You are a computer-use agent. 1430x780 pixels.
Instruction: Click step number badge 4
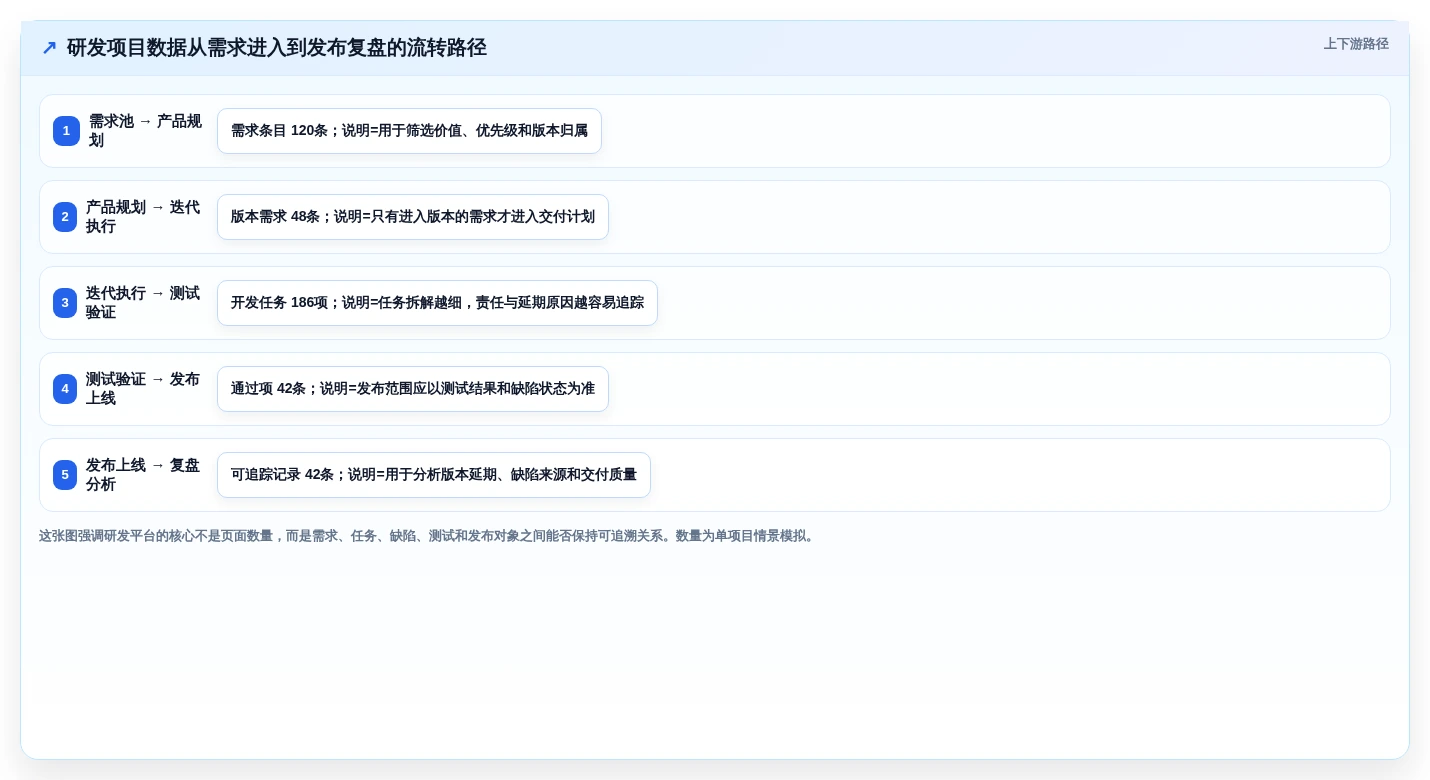pyautogui.click(x=65, y=389)
